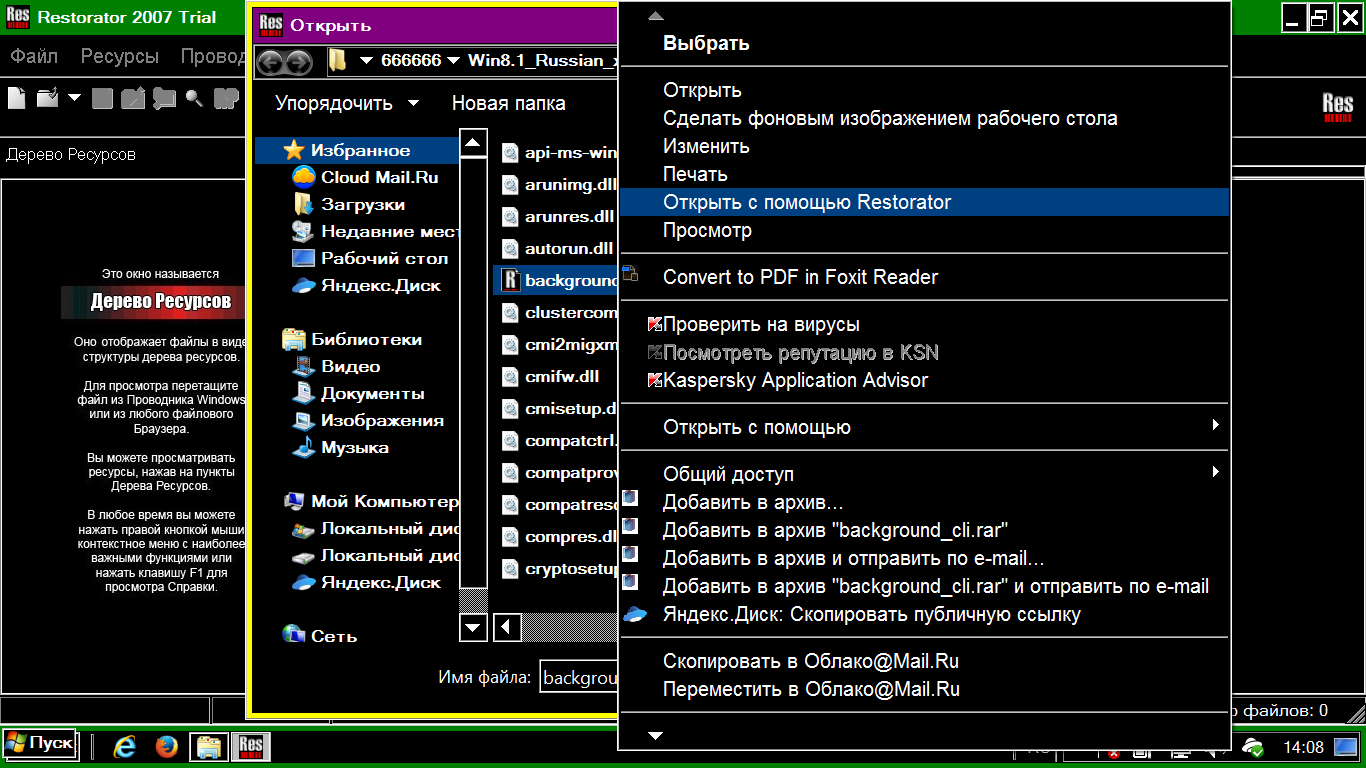Viewport: 1366px width, 768px height.
Task: Click the navigation pane scroll down arrow
Action: (x=473, y=627)
